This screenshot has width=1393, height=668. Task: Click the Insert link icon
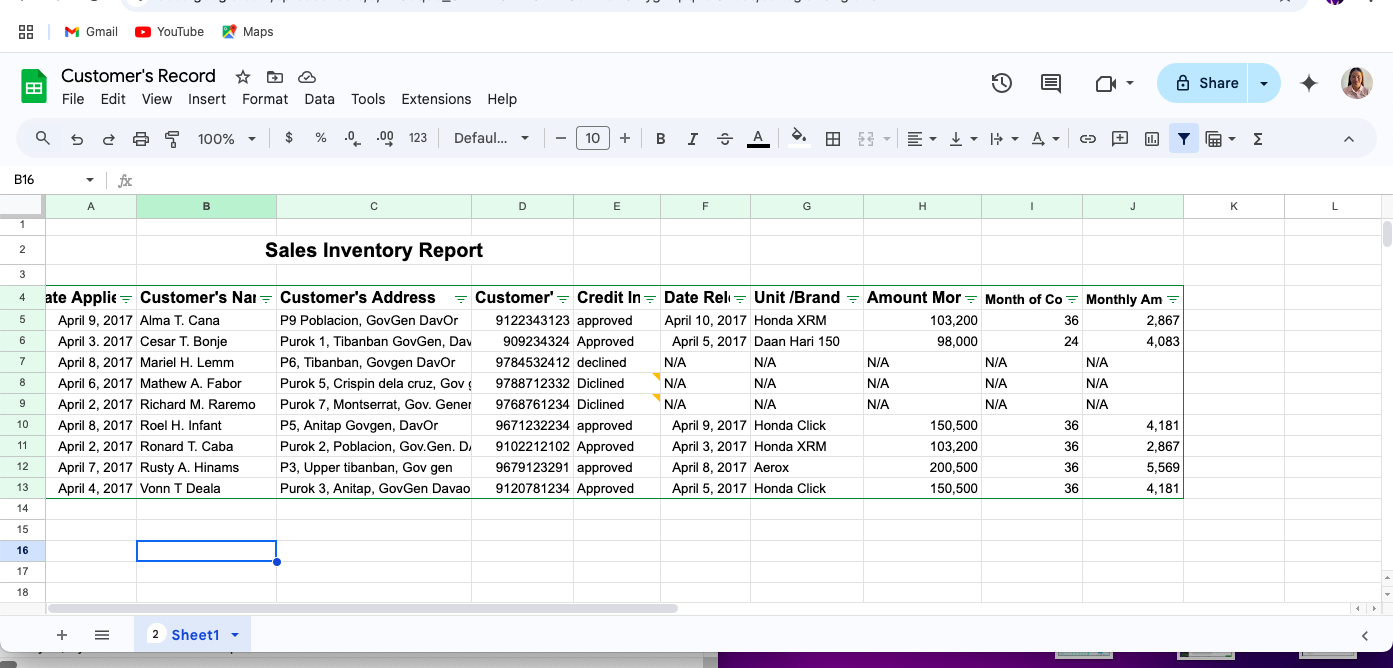(1088, 139)
